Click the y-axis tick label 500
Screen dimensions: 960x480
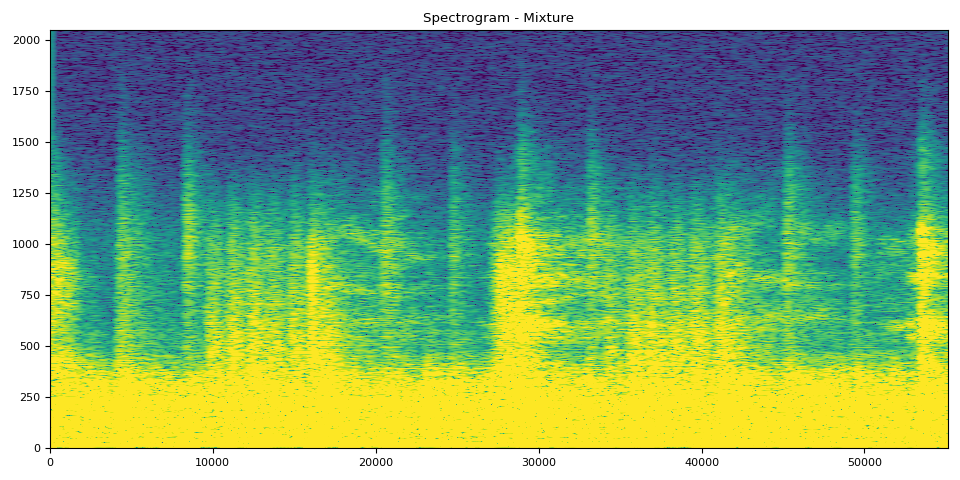31,346
